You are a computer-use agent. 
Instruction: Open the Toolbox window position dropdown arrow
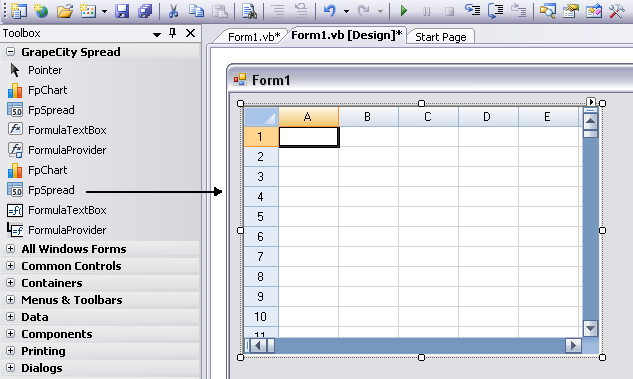[157, 35]
